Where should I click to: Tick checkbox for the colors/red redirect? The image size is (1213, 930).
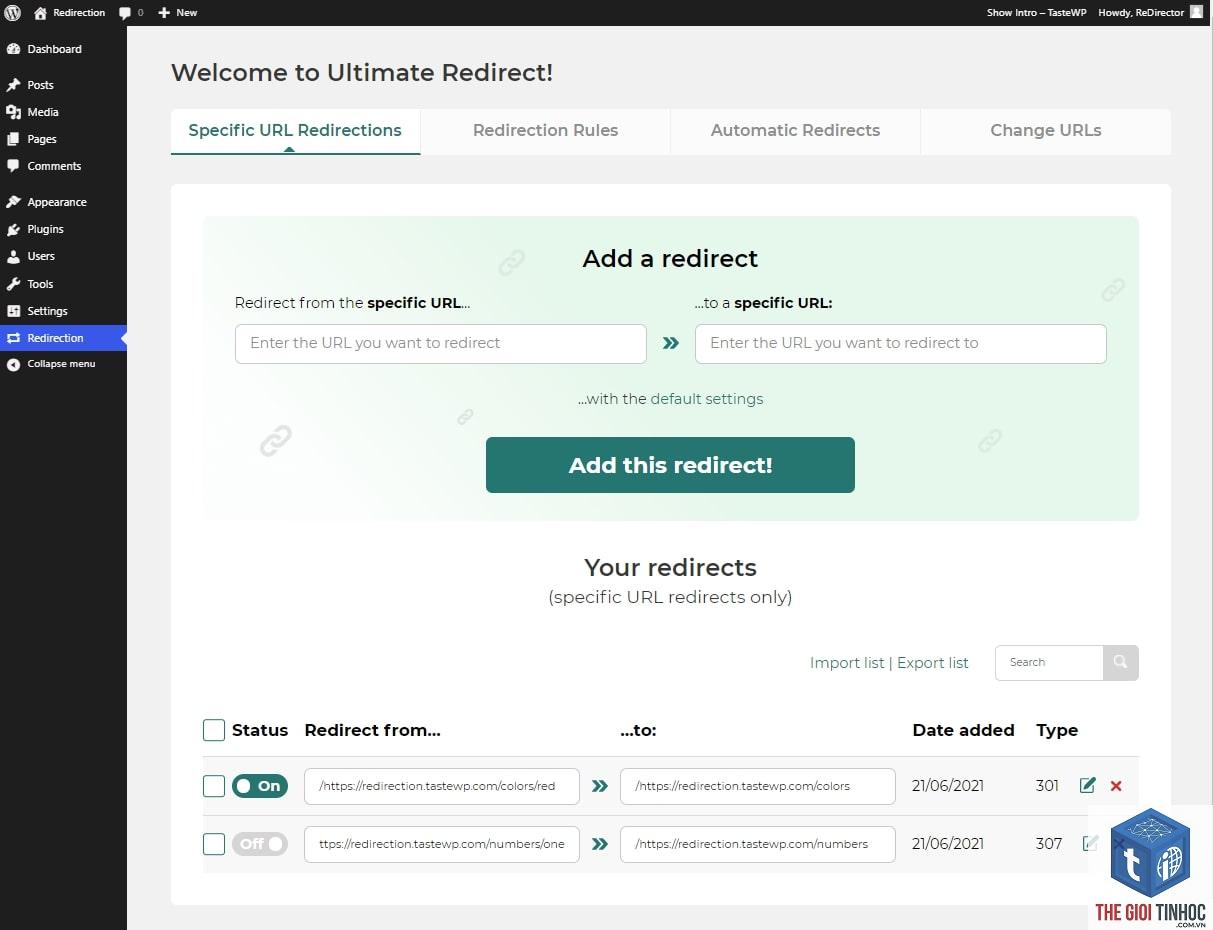[214, 786]
